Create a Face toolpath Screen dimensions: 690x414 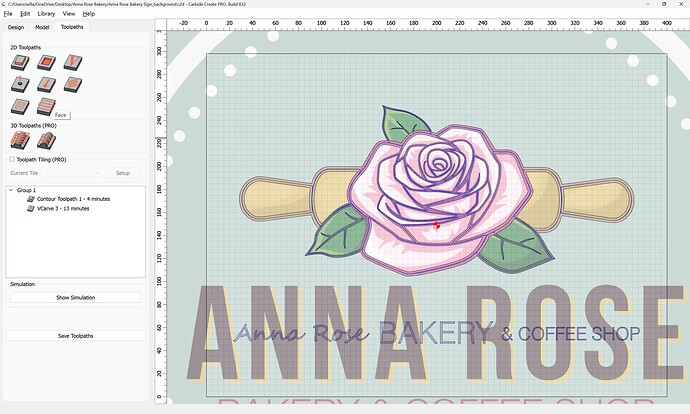point(46,106)
